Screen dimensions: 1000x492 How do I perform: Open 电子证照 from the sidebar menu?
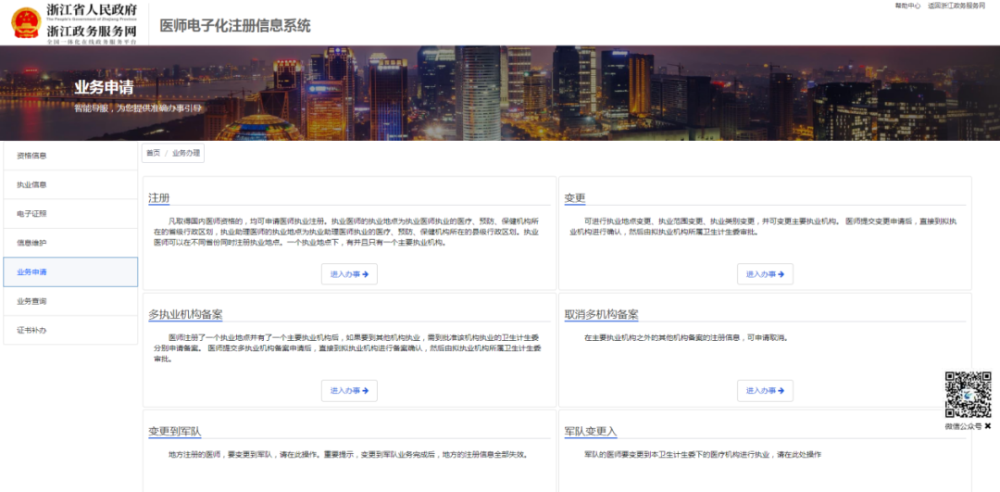point(32,214)
